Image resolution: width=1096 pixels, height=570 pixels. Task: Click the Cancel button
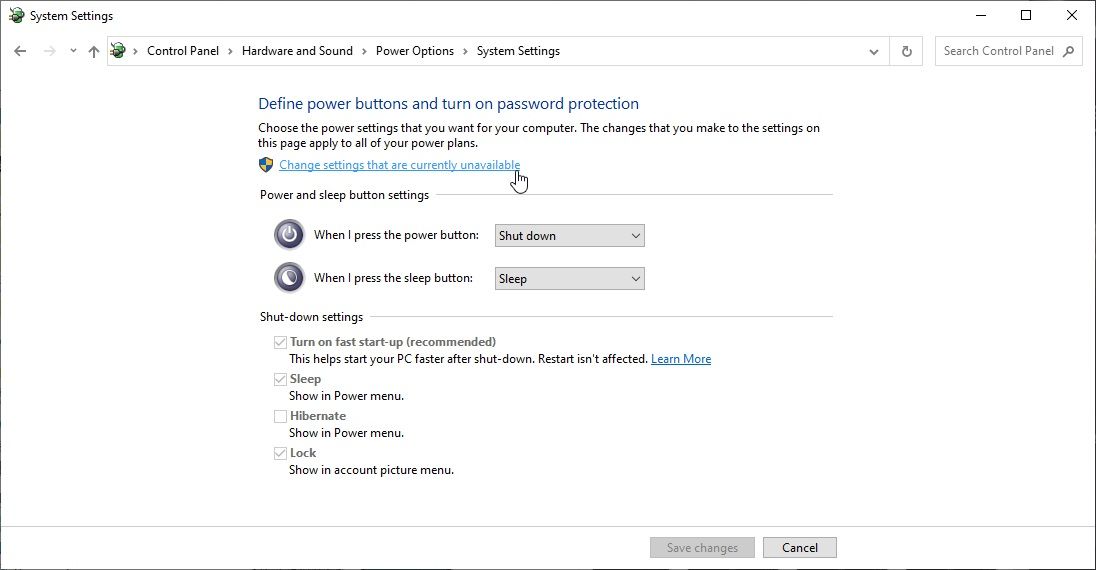(799, 548)
